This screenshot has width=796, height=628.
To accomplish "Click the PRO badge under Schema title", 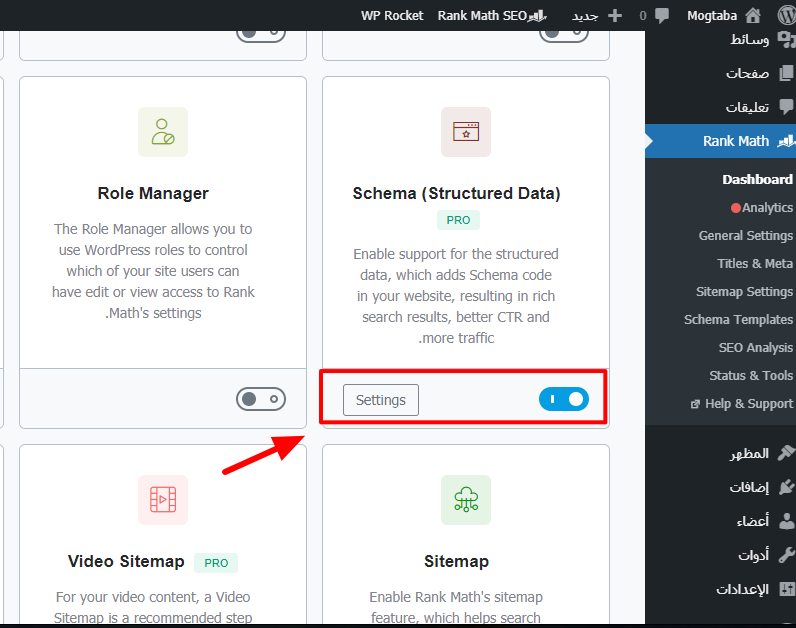I will pos(458,220).
